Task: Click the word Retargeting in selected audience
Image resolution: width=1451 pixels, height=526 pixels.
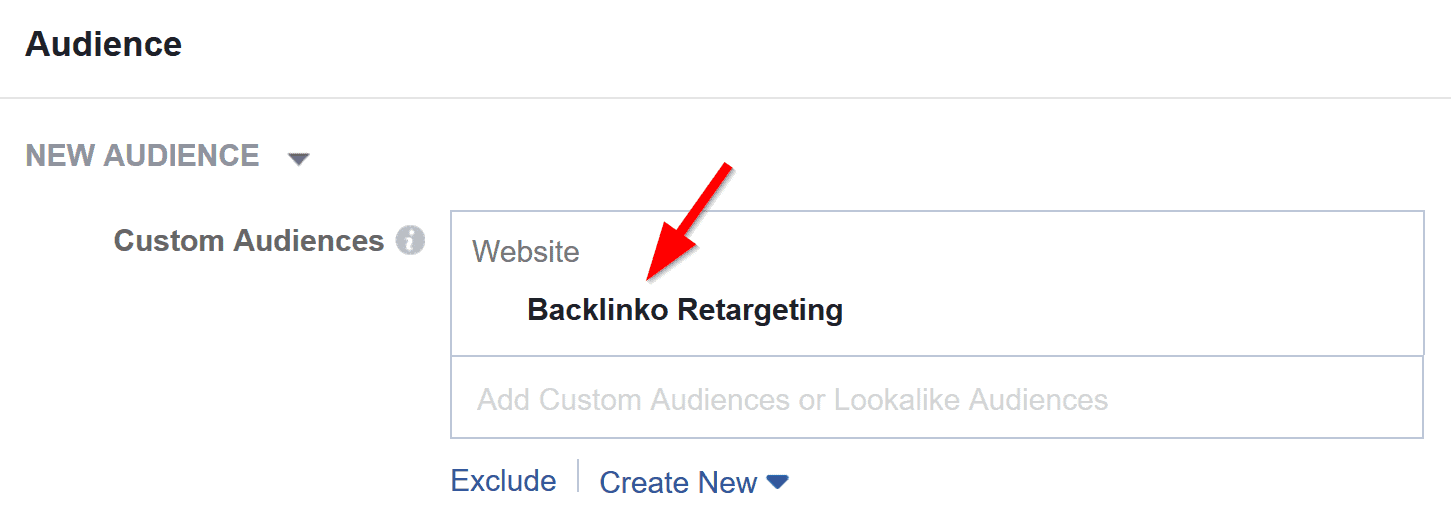Action: (x=760, y=310)
